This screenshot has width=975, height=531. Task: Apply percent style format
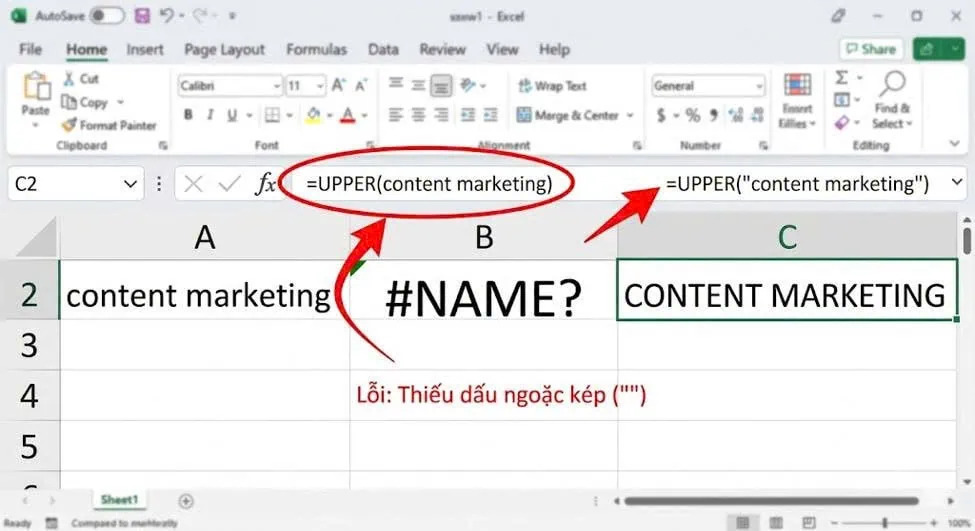693,115
